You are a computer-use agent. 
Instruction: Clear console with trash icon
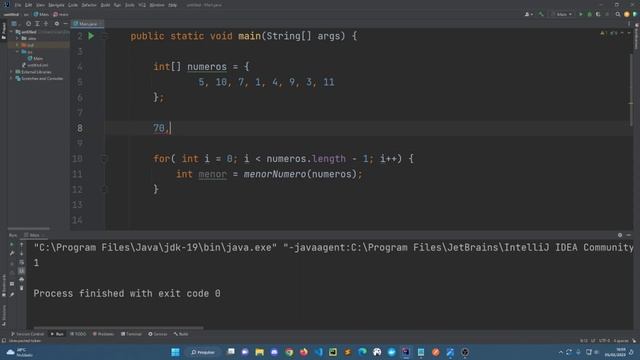pos(22,288)
